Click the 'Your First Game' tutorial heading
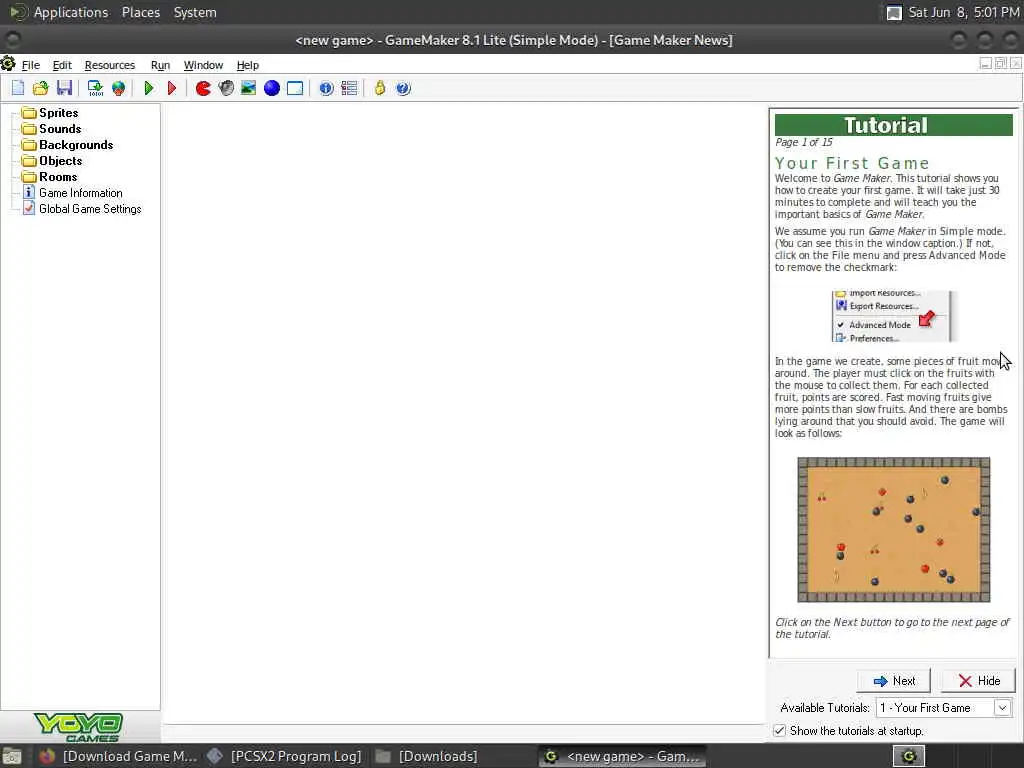The width and height of the screenshot is (1024, 768). 852,163
